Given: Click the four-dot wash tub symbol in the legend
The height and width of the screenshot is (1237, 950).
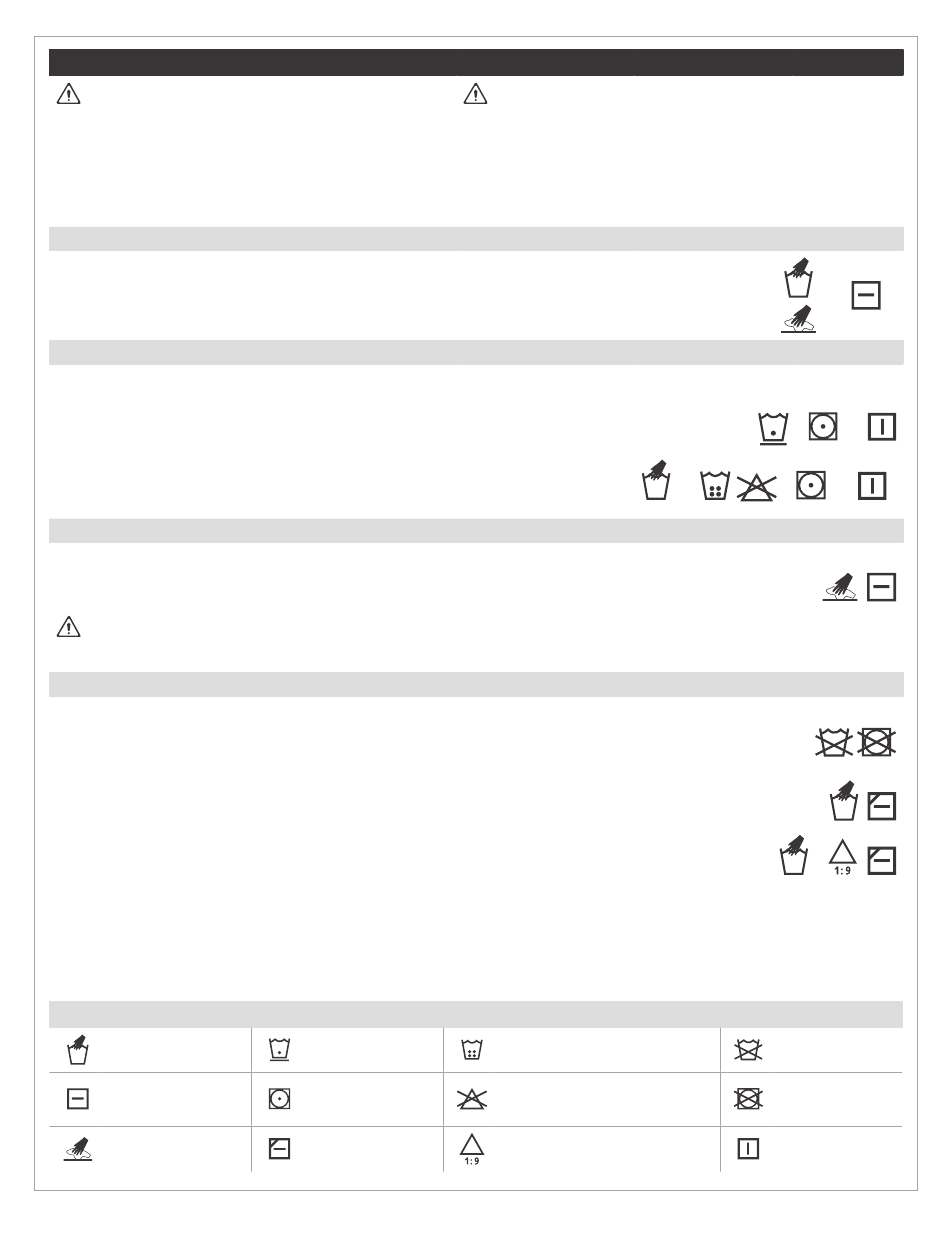Looking at the screenshot, I should [x=471, y=1050].
